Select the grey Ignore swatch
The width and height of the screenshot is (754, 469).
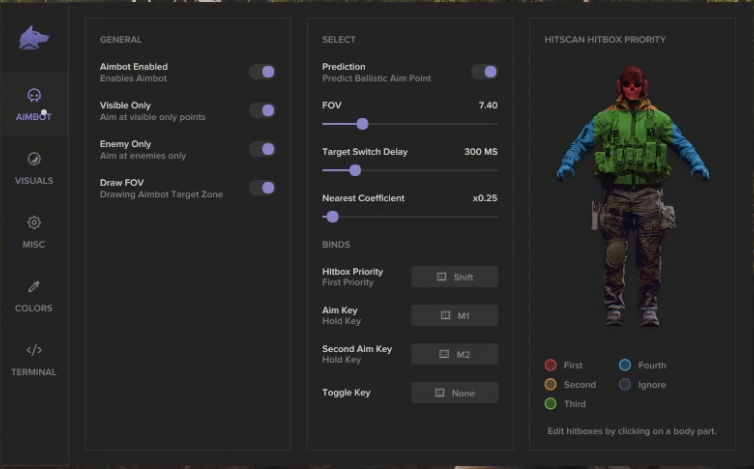[x=625, y=384]
